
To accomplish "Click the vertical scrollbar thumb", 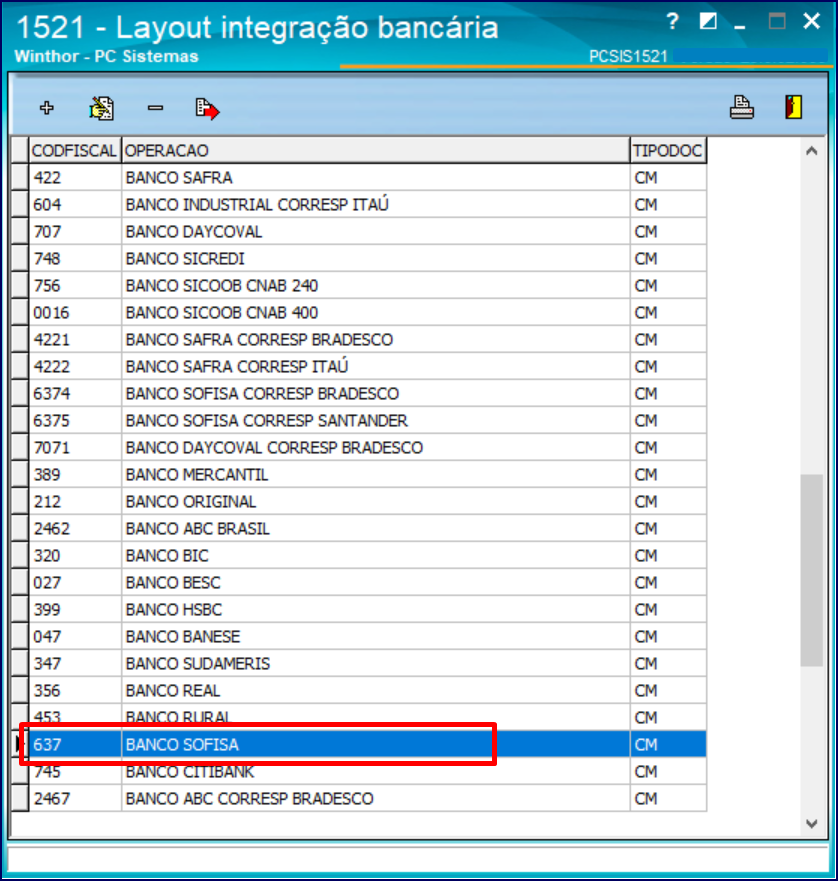I will point(812,570).
